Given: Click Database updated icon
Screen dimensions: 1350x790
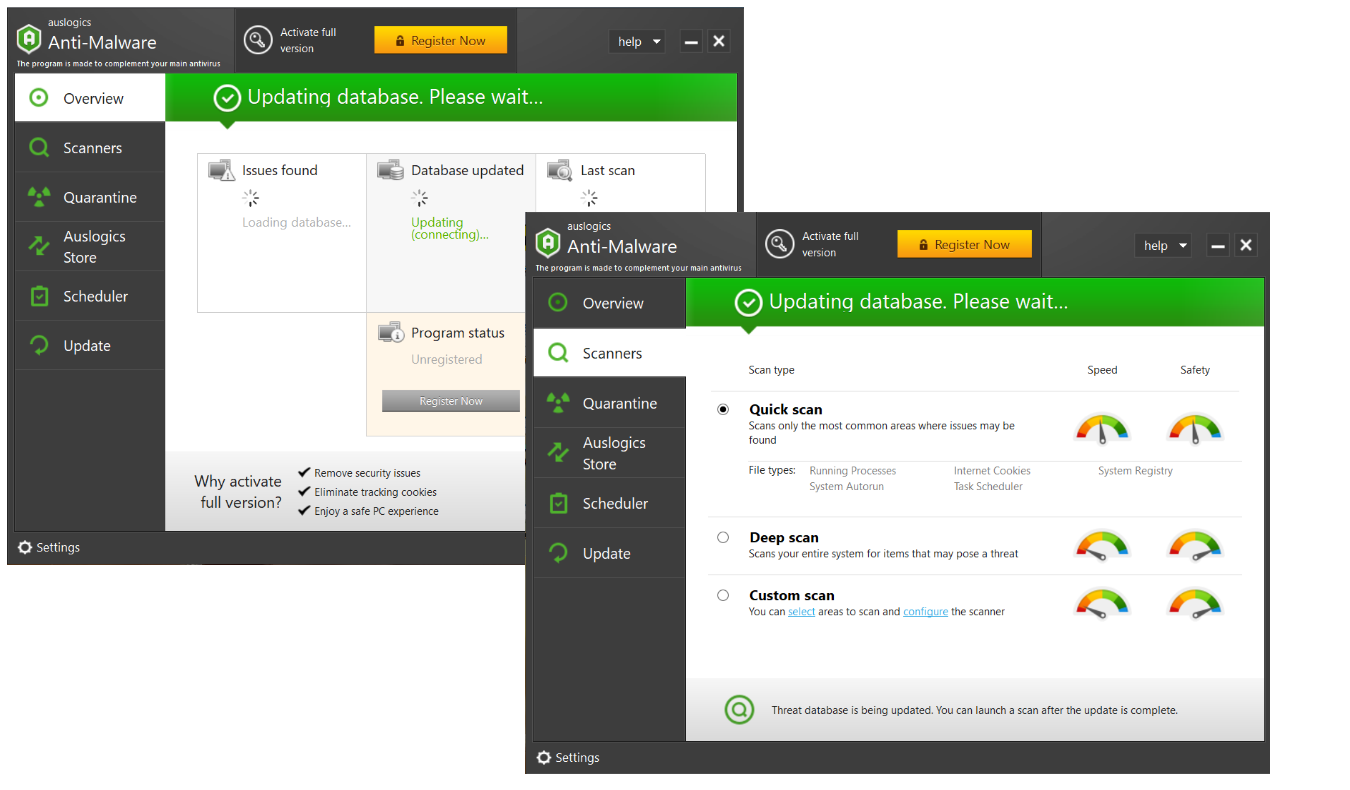Looking at the screenshot, I should 390,170.
